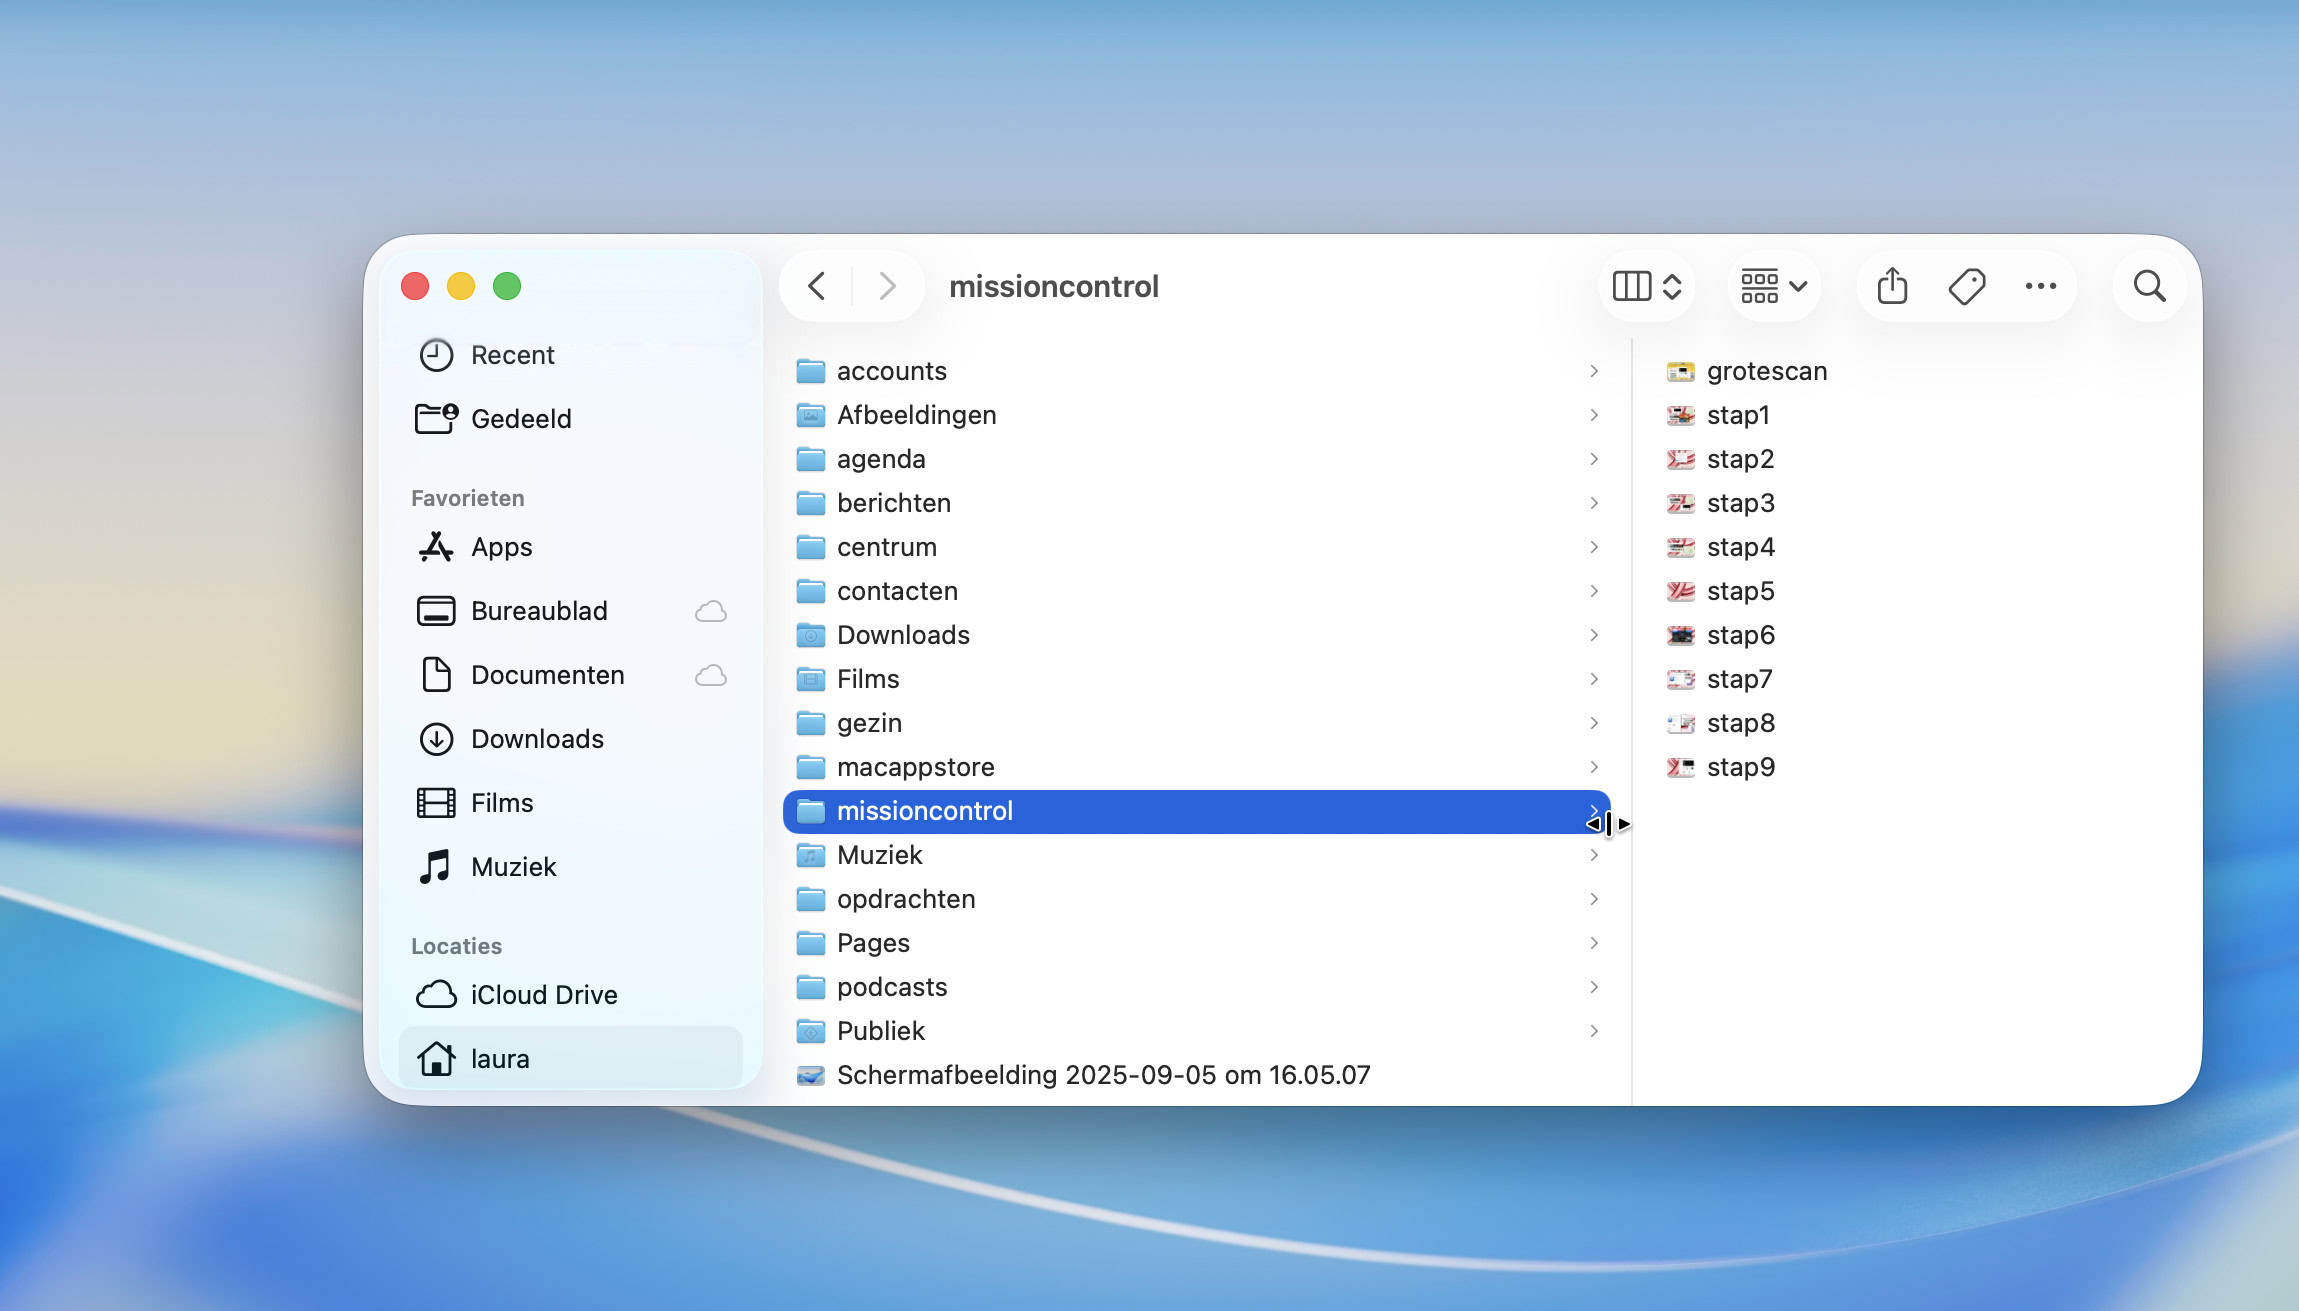Click the more actions ellipsis icon
This screenshot has height=1311, width=2299.
2040,287
